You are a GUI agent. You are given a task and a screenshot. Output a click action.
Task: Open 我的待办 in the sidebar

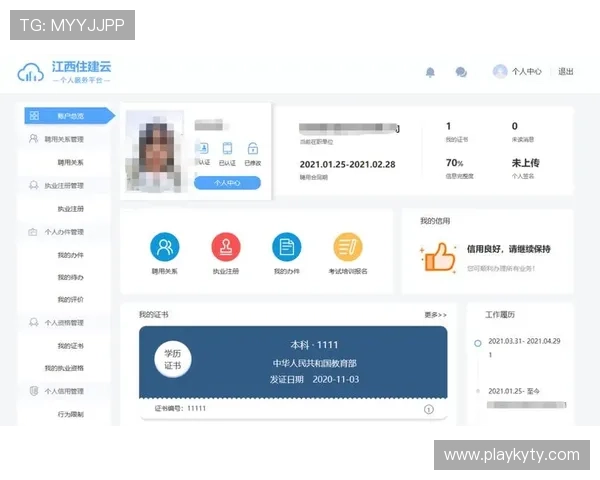pyautogui.click(x=70, y=277)
